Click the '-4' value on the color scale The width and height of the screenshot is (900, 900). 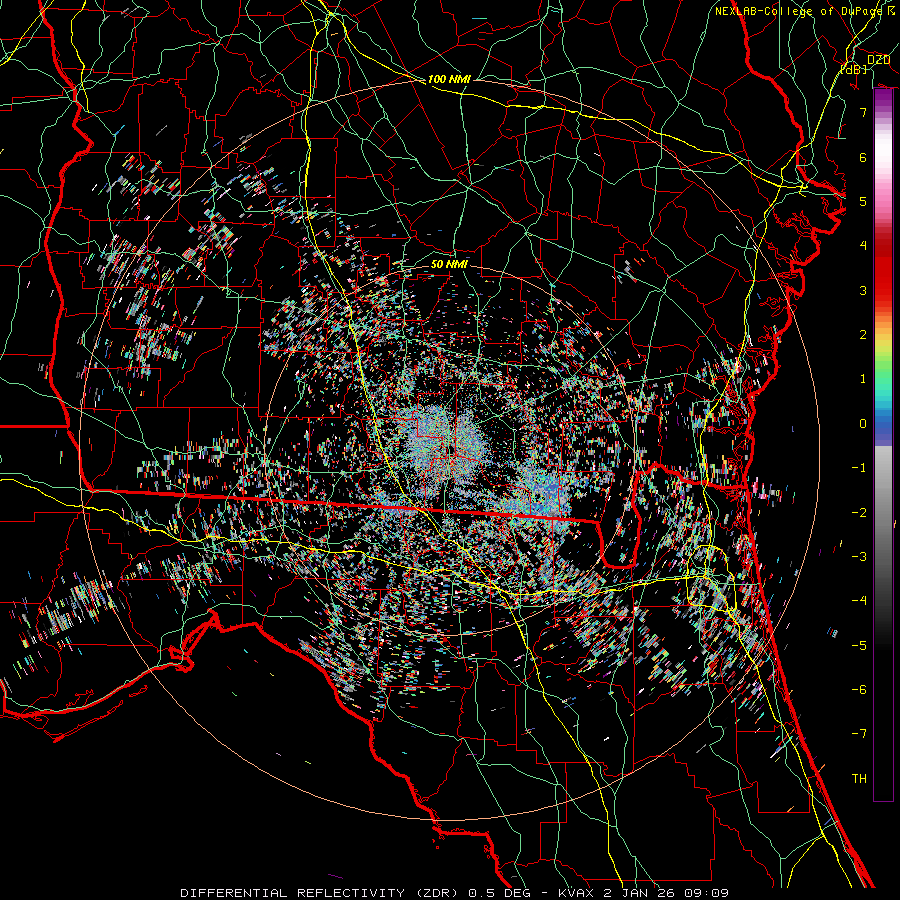coord(859,600)
